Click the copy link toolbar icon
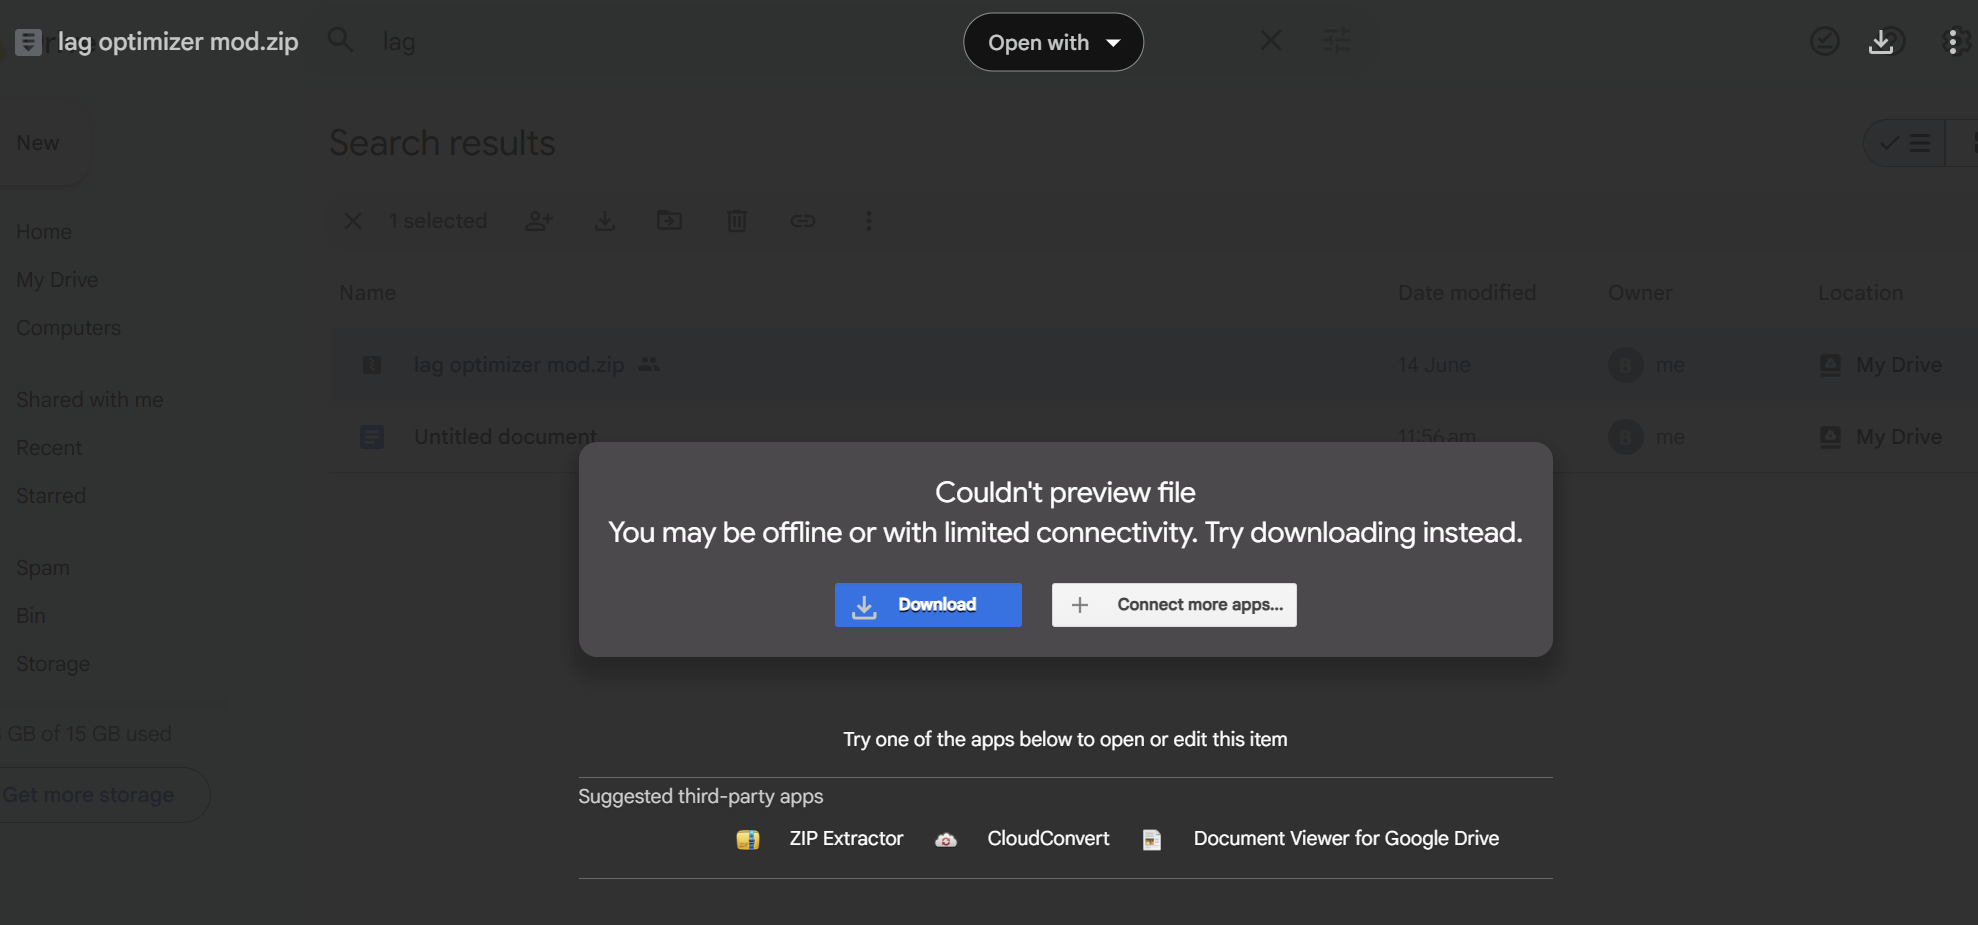 pyautogui.click(x=803, y=221)
